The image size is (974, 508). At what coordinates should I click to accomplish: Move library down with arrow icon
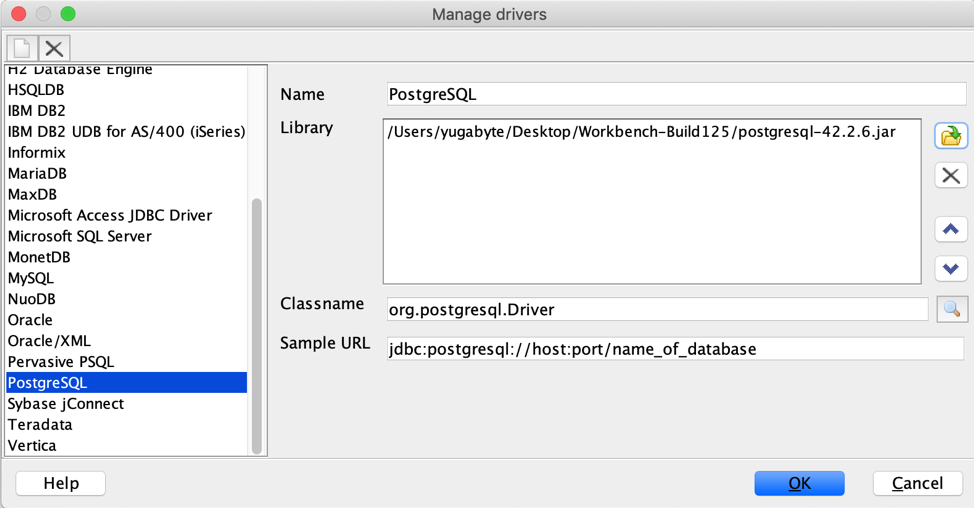click(950, 268)
